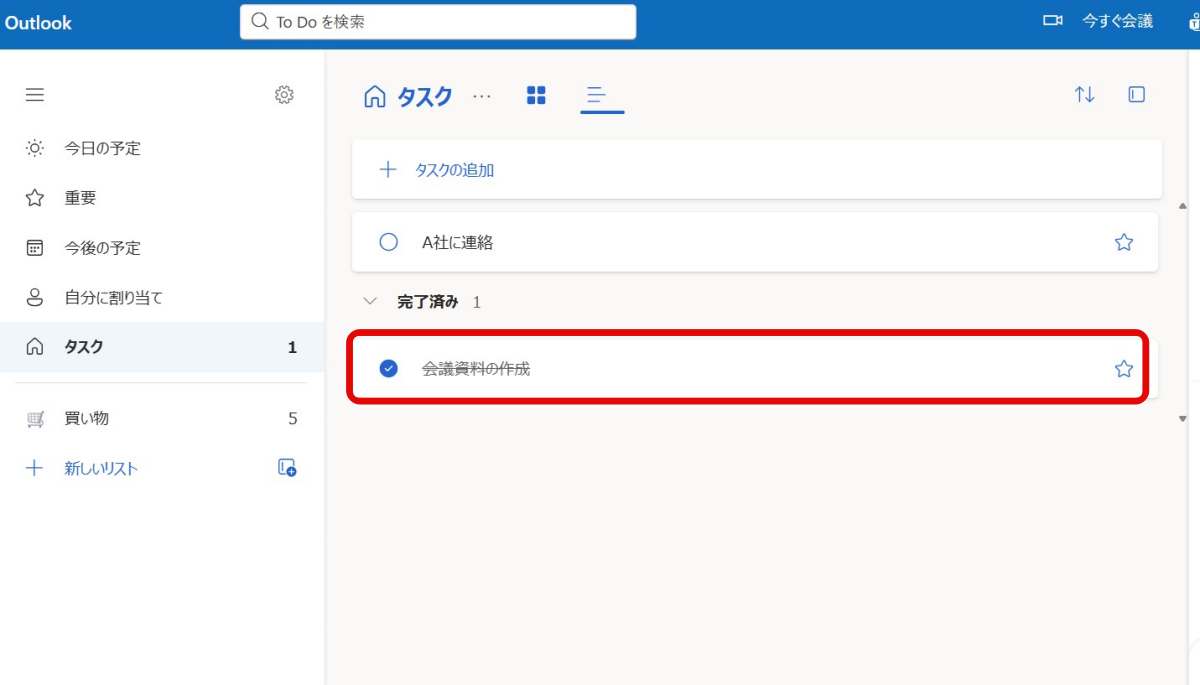Select the 今日の予定 view icon
Viewport: 1200px width, 685px height.
coord(34,148)
